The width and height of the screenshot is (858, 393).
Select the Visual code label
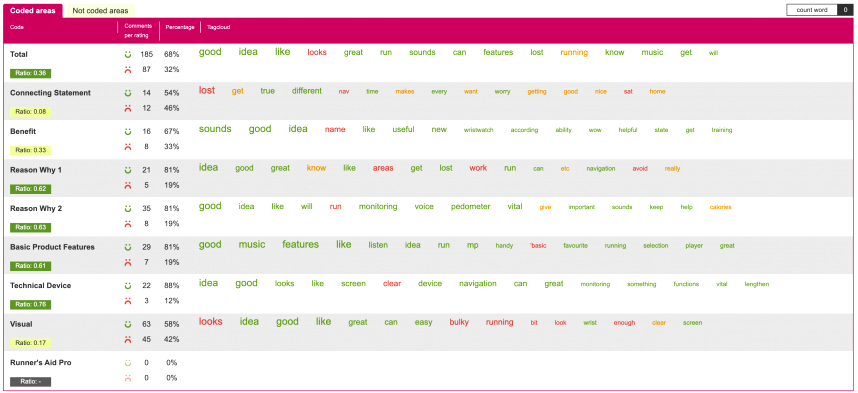pyautogui.click(x=21, y=324)
